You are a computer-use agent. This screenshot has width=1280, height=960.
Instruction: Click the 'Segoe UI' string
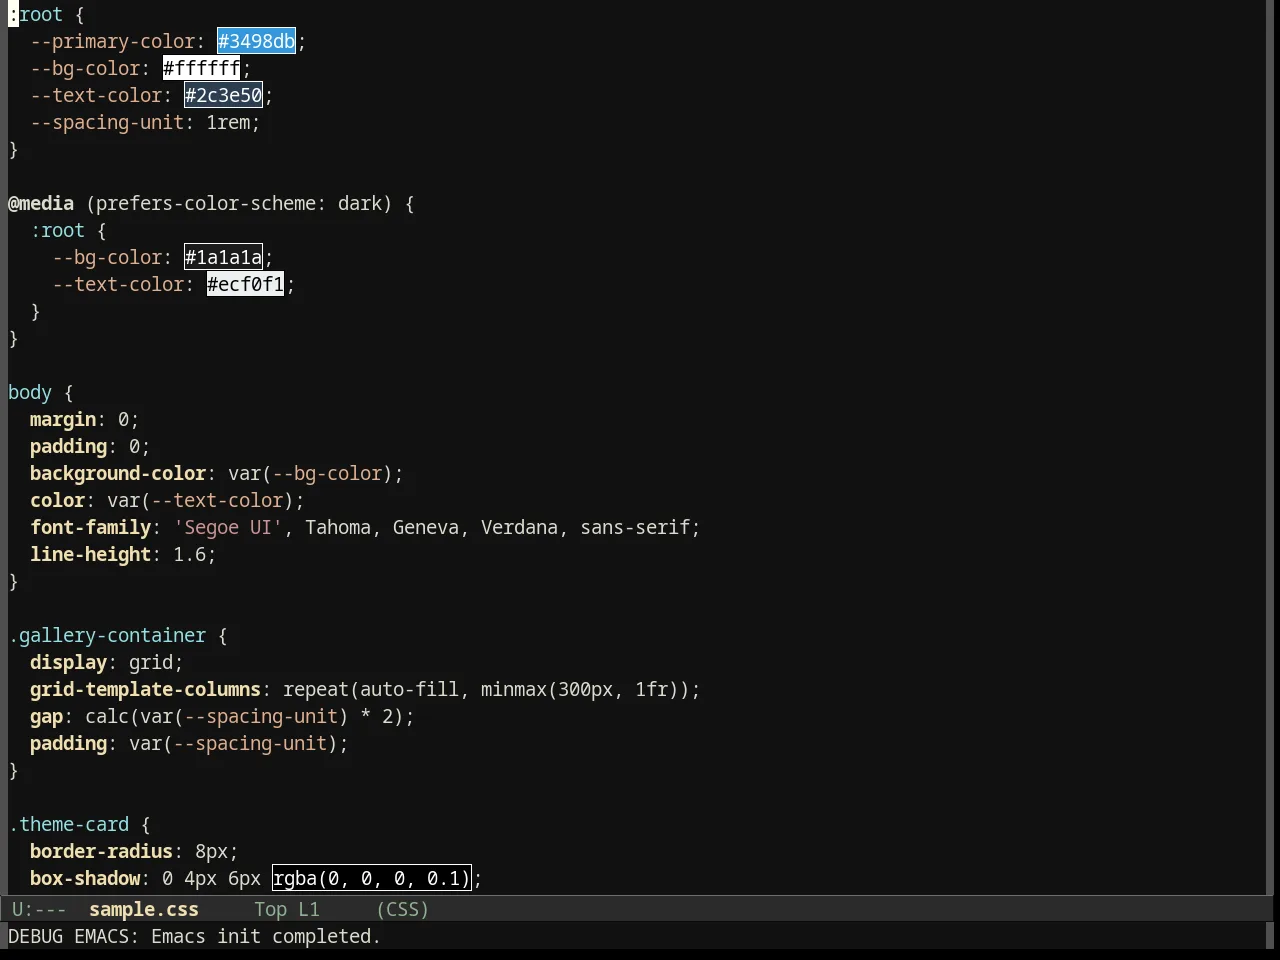tap(228, 527)
